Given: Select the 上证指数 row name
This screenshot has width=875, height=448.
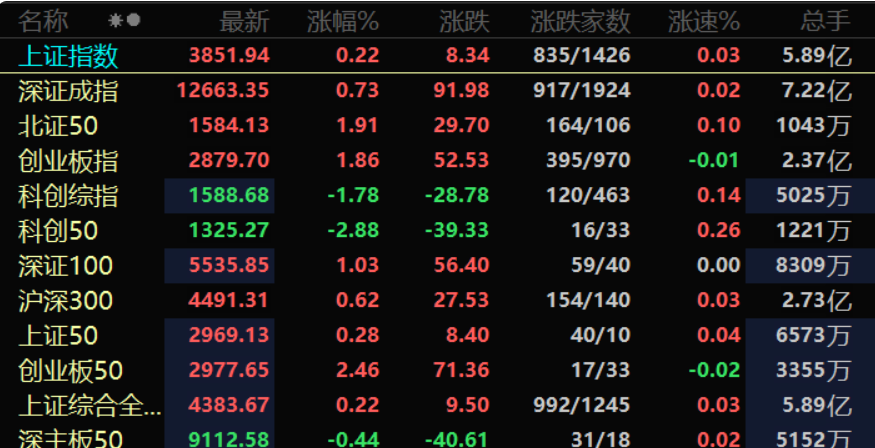Looking at the screenshot, I should (x=68, y=56).
